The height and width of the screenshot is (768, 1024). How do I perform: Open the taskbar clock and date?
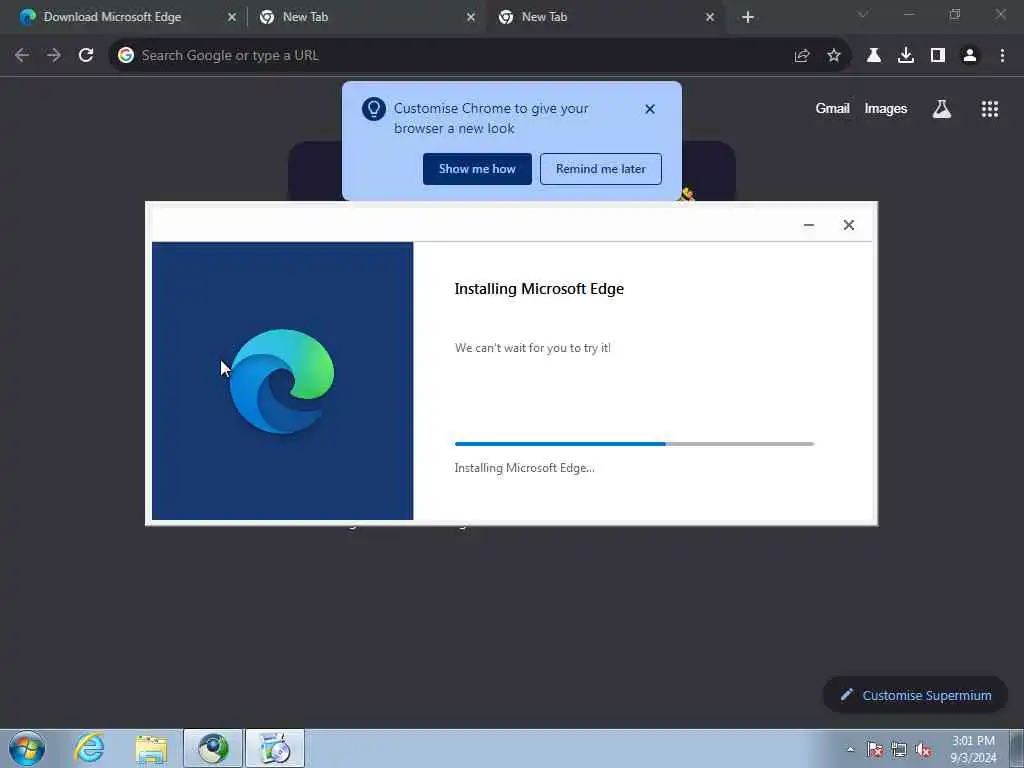(x=973, y=749)
